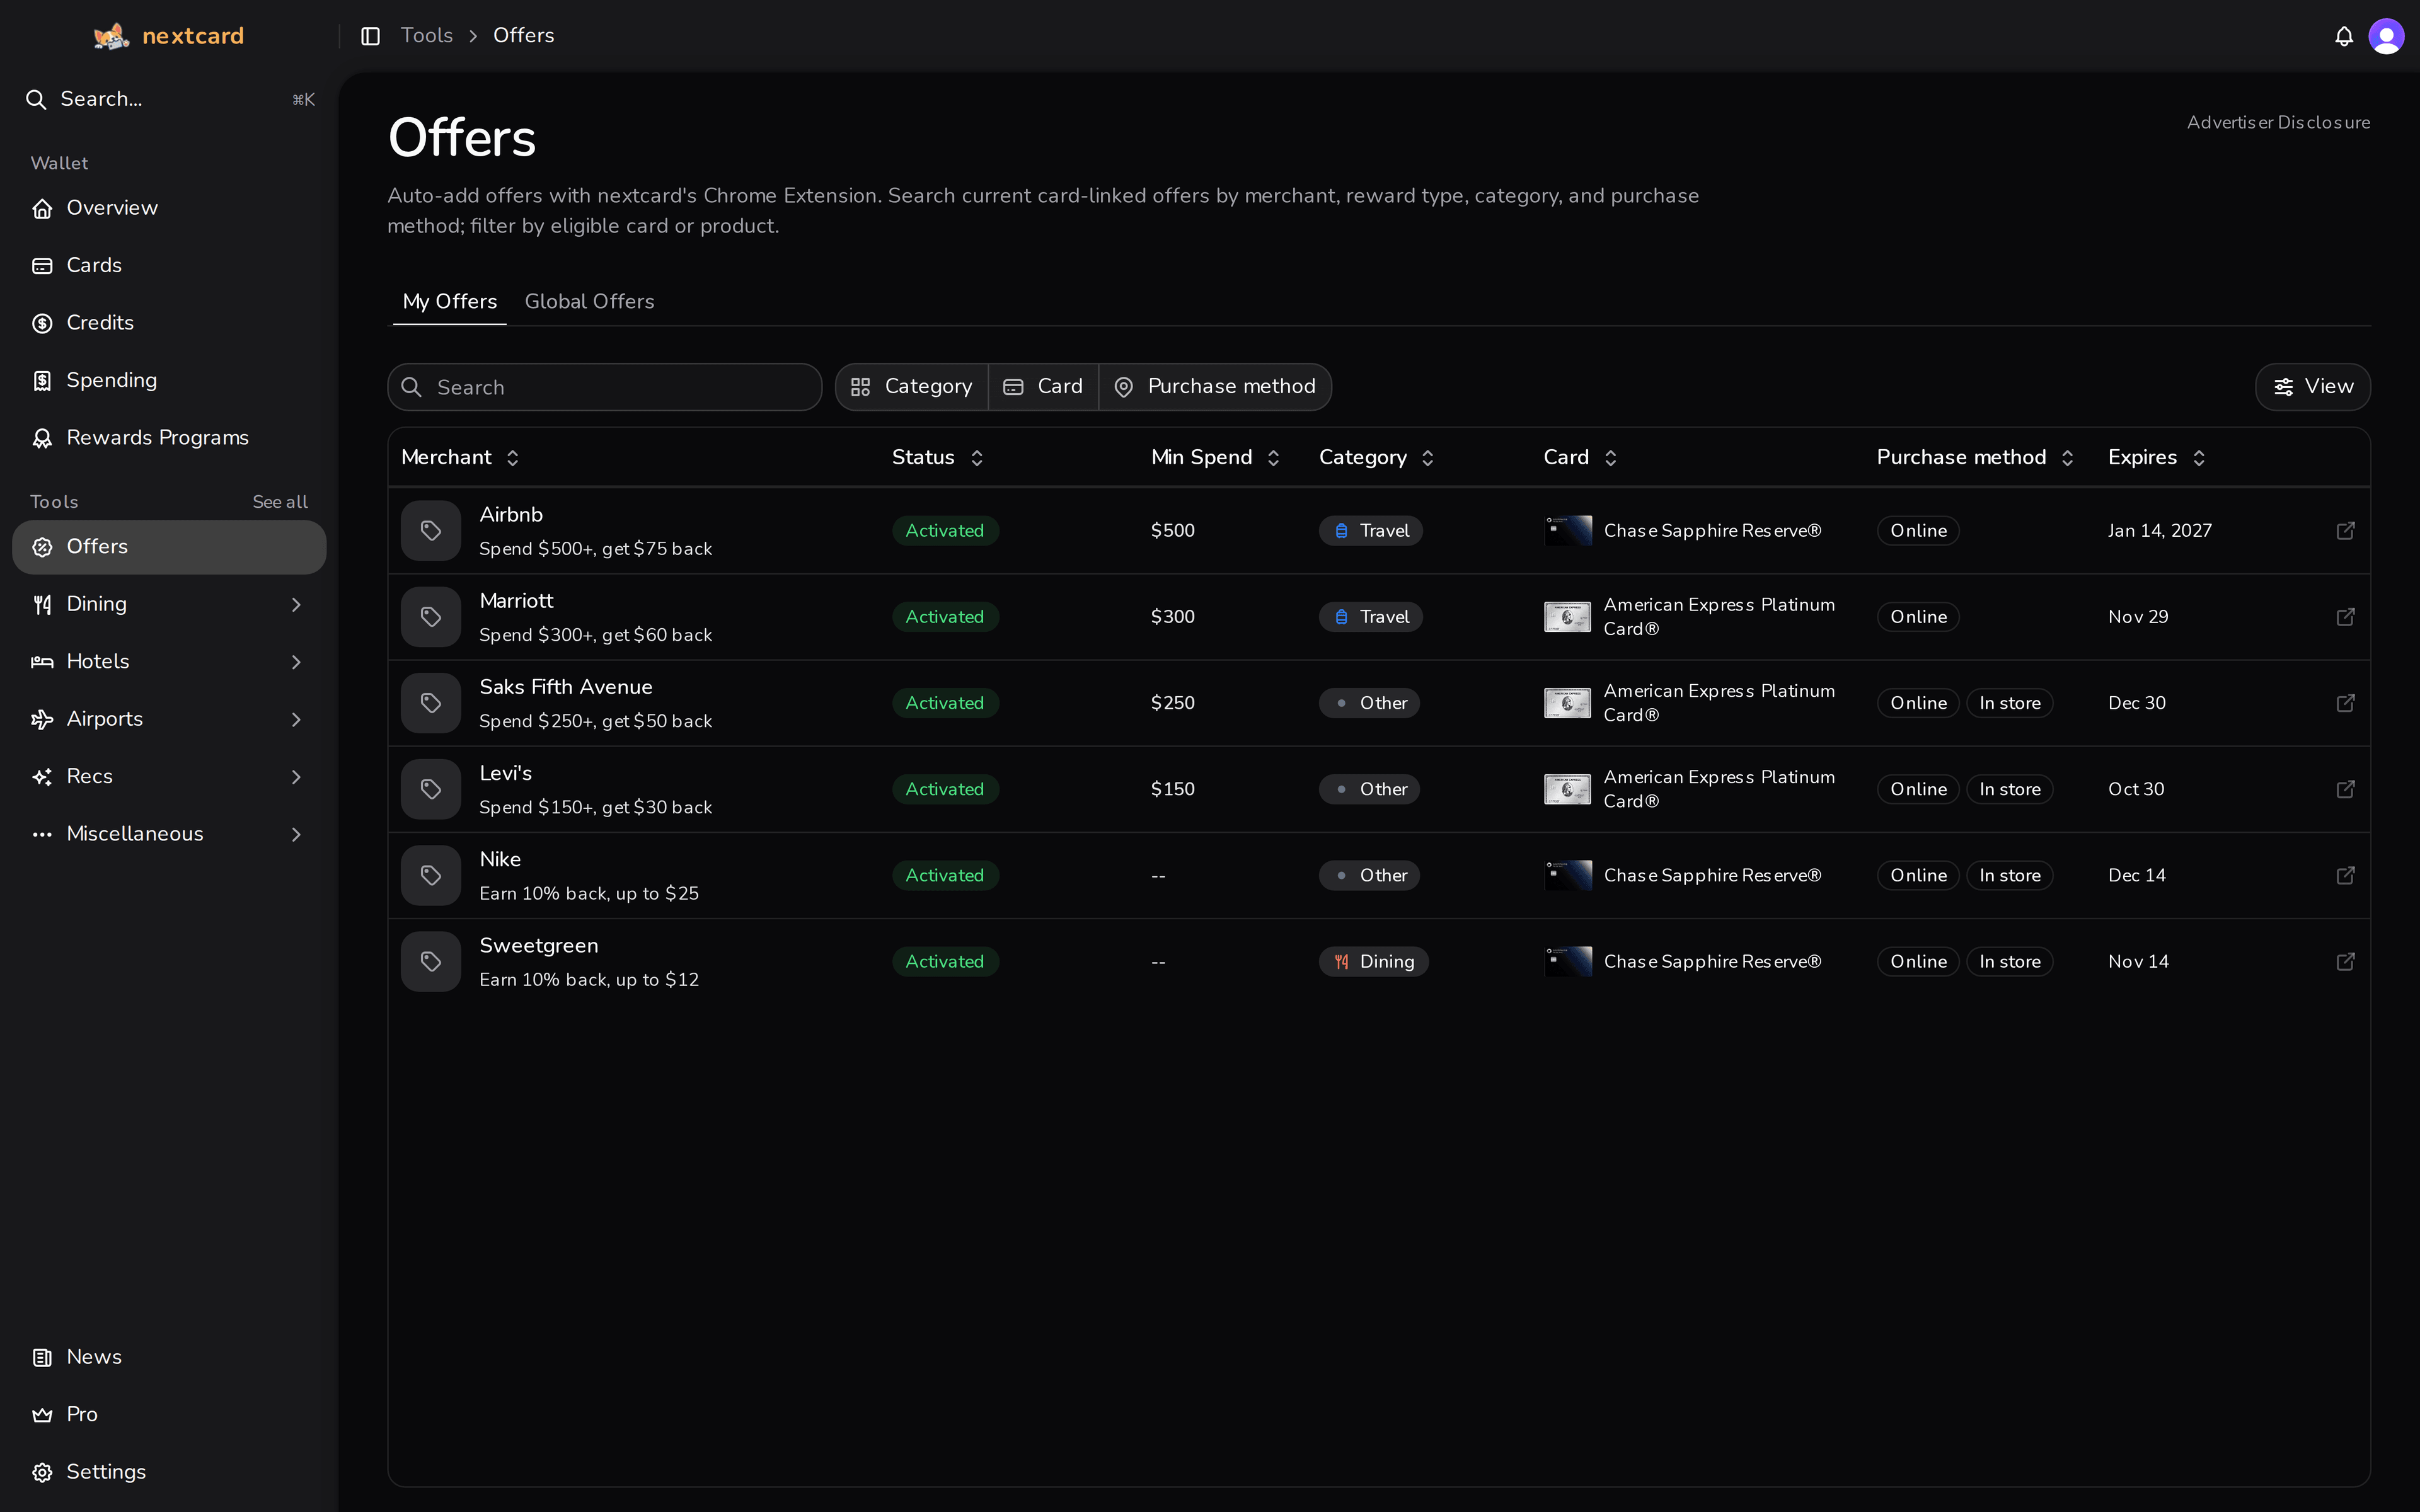
Task: Open Credits in the sidebar
Action: (x=169, y=323)
